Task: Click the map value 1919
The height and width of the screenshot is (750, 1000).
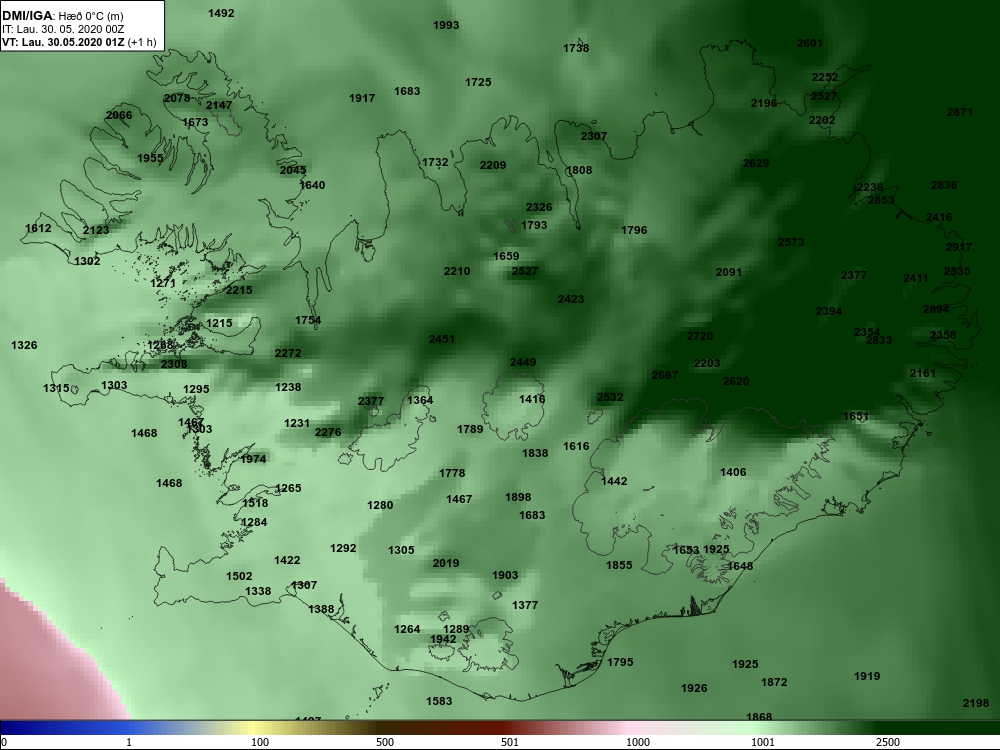Action: [x=867, y=676]
